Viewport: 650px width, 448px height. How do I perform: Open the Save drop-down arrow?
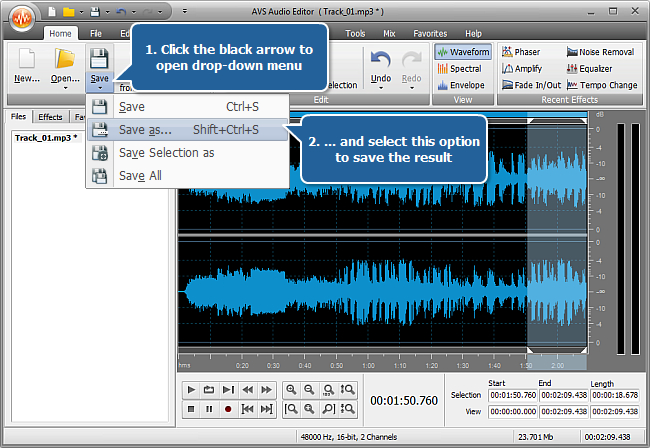tap(100, 88)
